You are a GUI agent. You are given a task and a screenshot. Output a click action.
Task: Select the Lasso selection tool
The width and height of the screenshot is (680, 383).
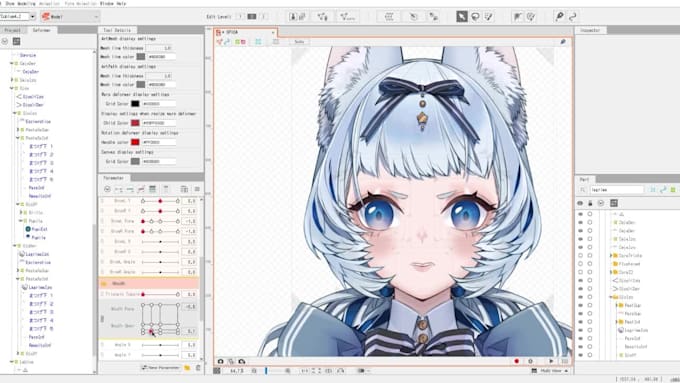tap(475, 16)
